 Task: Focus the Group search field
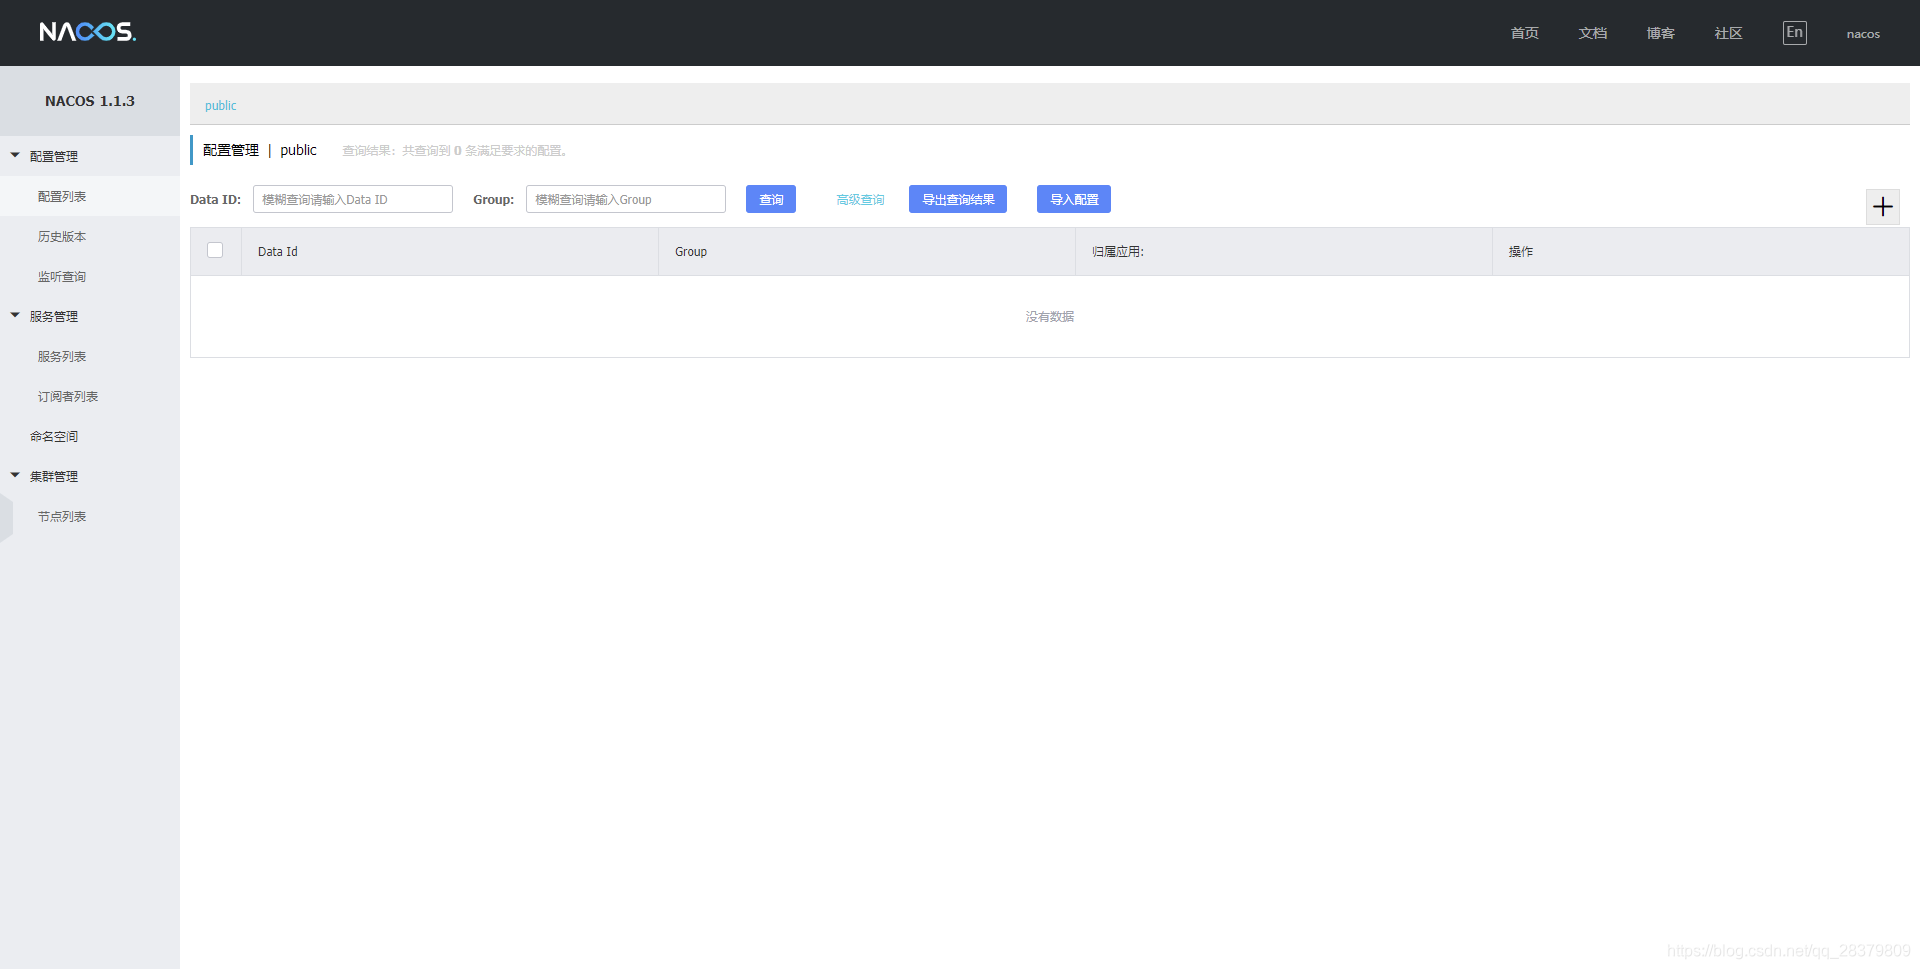click(x=626, y=199)
